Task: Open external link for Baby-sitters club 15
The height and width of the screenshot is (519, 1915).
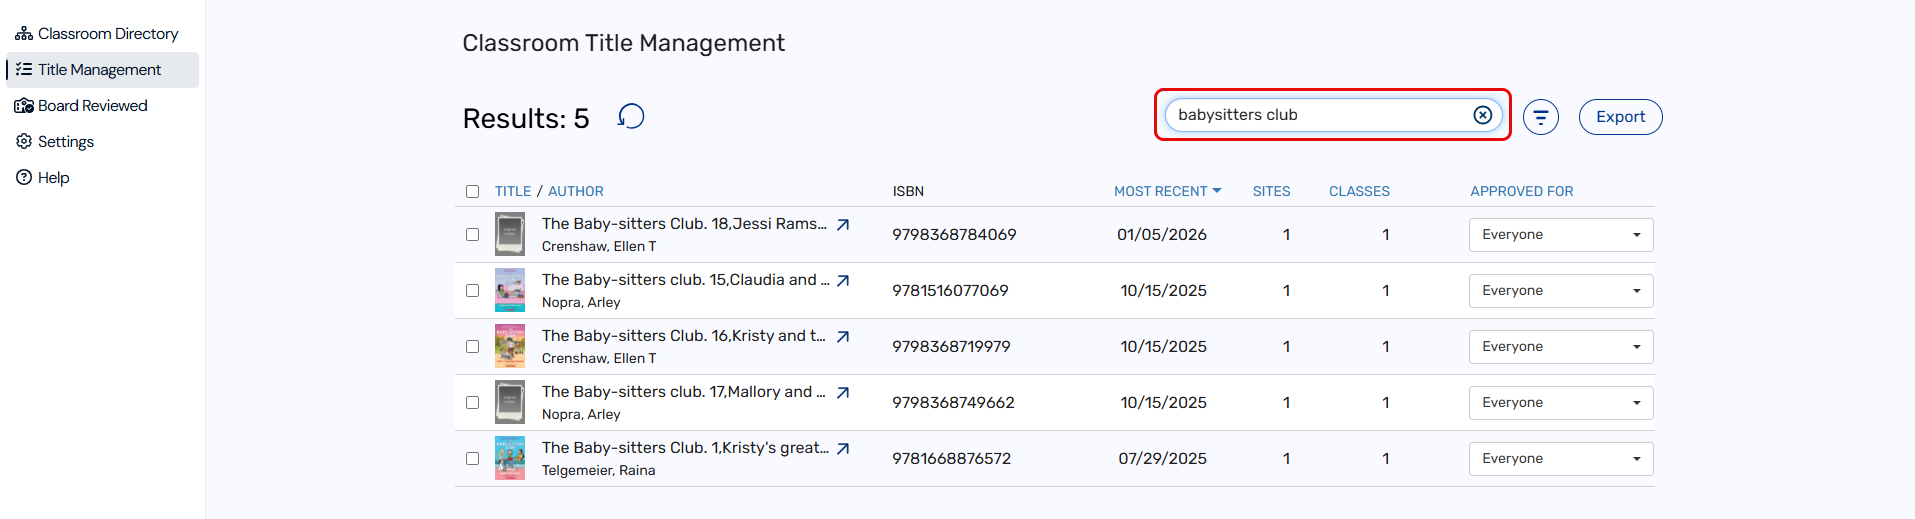Action: pyautogui.click(x=843, y=281)
